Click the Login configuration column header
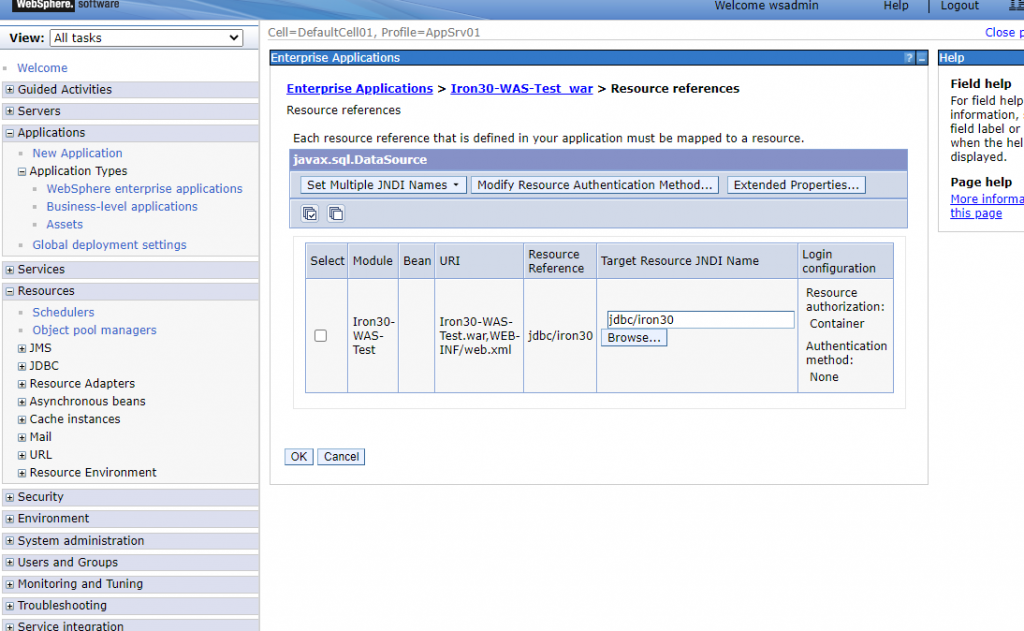Image resolution: width=1024 pixels, height=631 pixels. tap(845, 261)
